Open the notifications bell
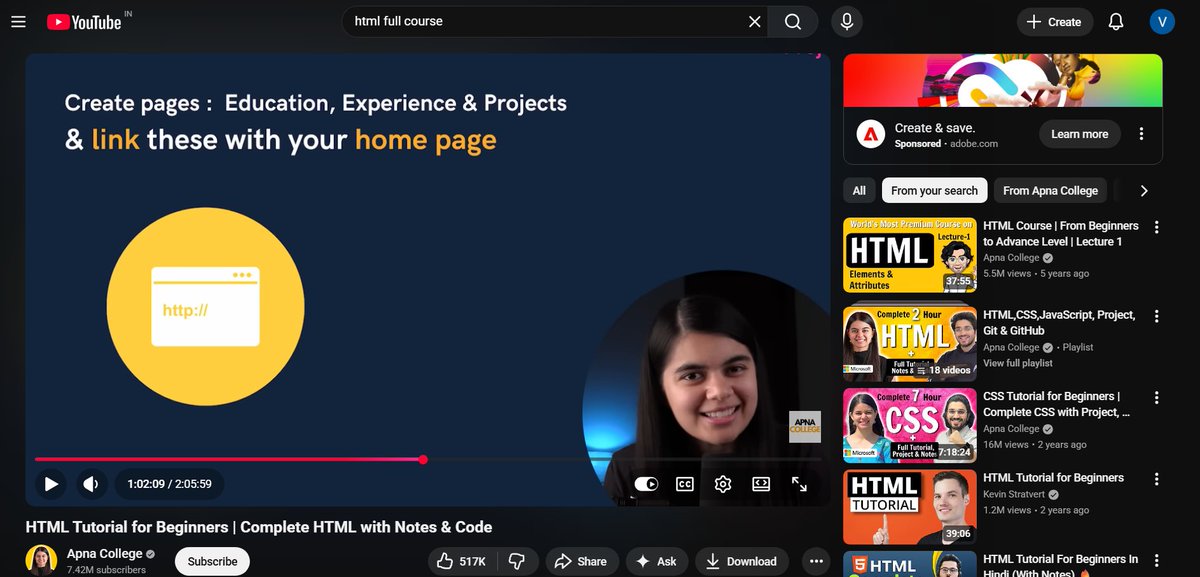 (1116, 21)
